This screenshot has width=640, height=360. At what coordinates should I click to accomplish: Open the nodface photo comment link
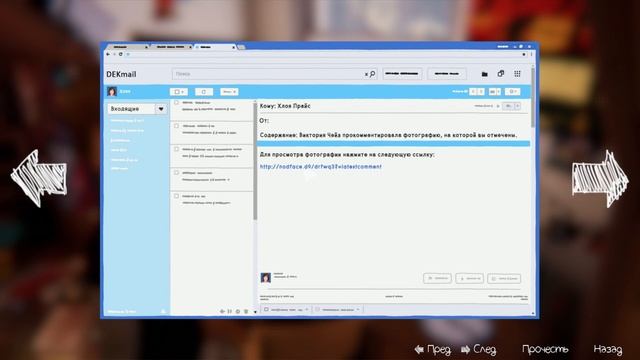click(320, 167)
